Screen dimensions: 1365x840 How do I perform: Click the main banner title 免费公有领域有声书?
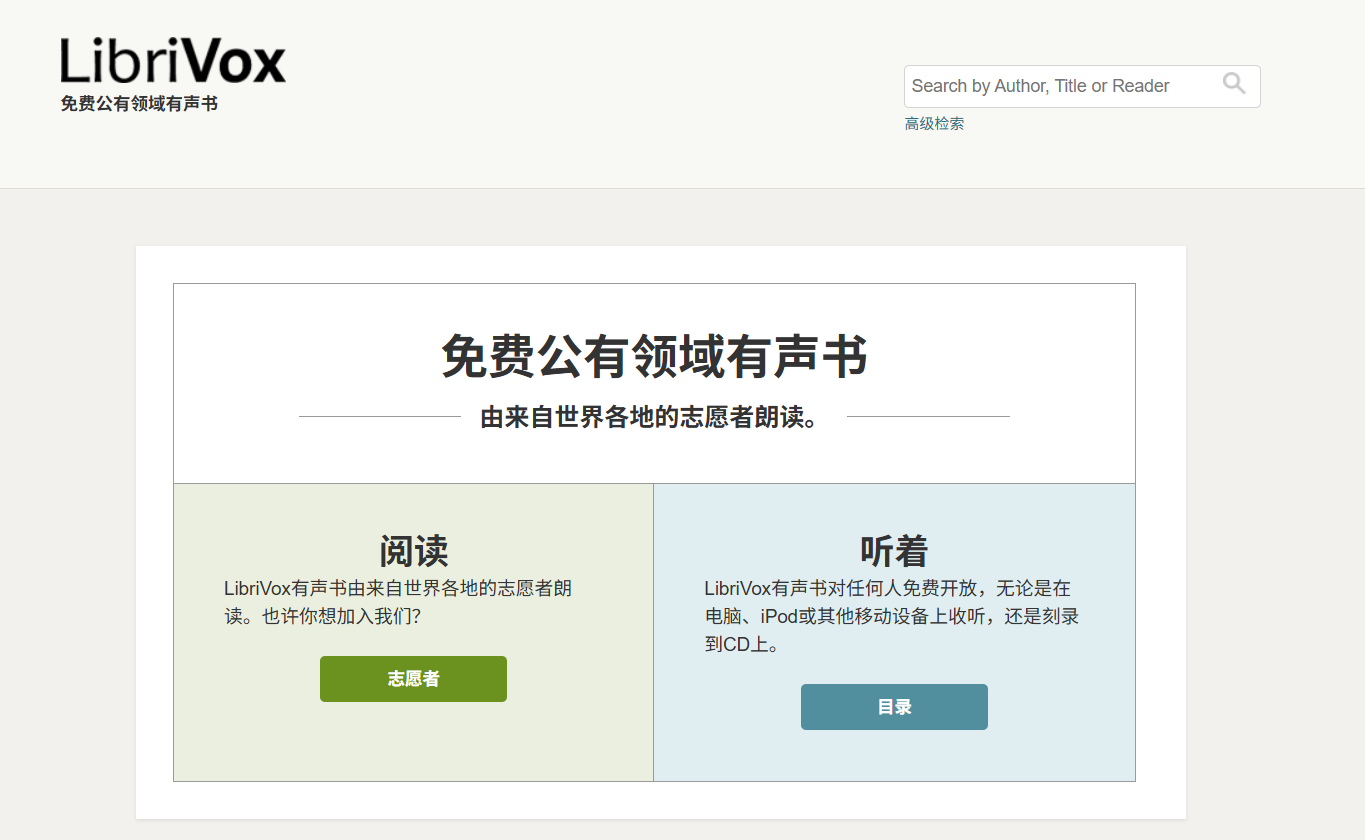(x=653, y=357)
